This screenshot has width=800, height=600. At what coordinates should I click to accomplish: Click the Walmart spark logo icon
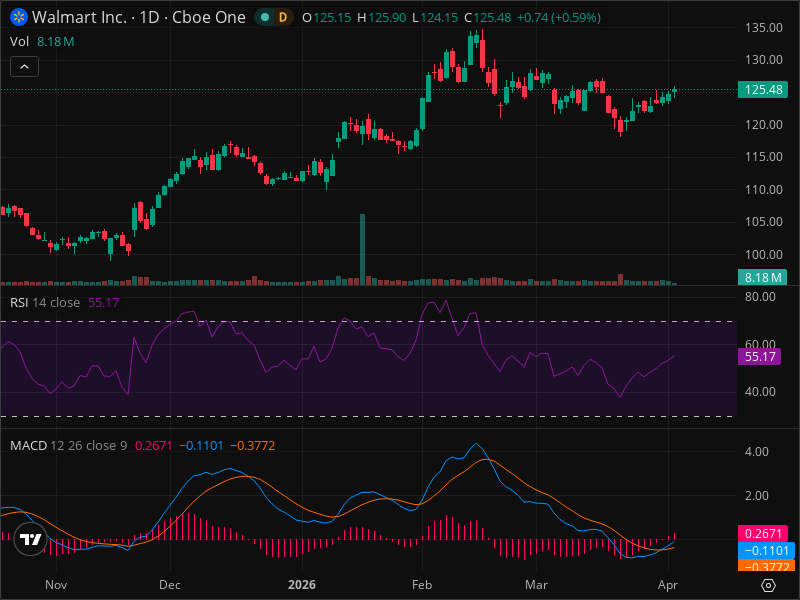[x=19, y=17]
